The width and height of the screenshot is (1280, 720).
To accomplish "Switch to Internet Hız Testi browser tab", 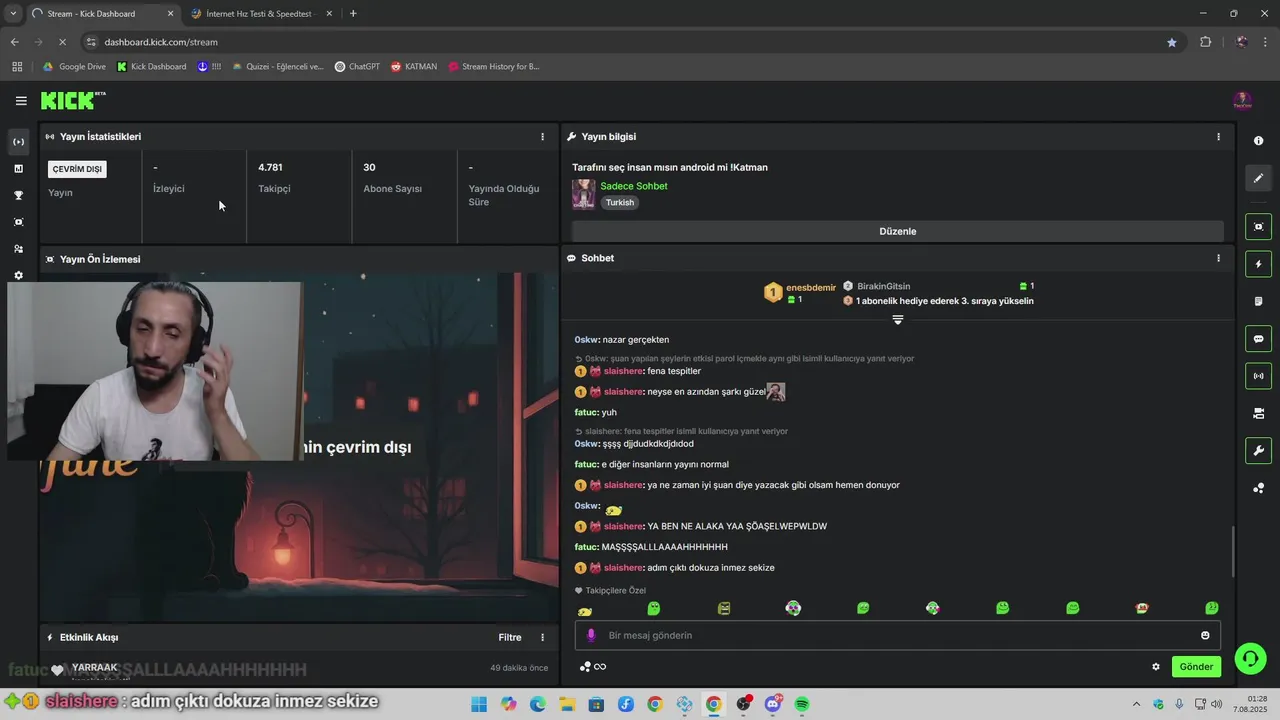I will (x=259, y=14).
